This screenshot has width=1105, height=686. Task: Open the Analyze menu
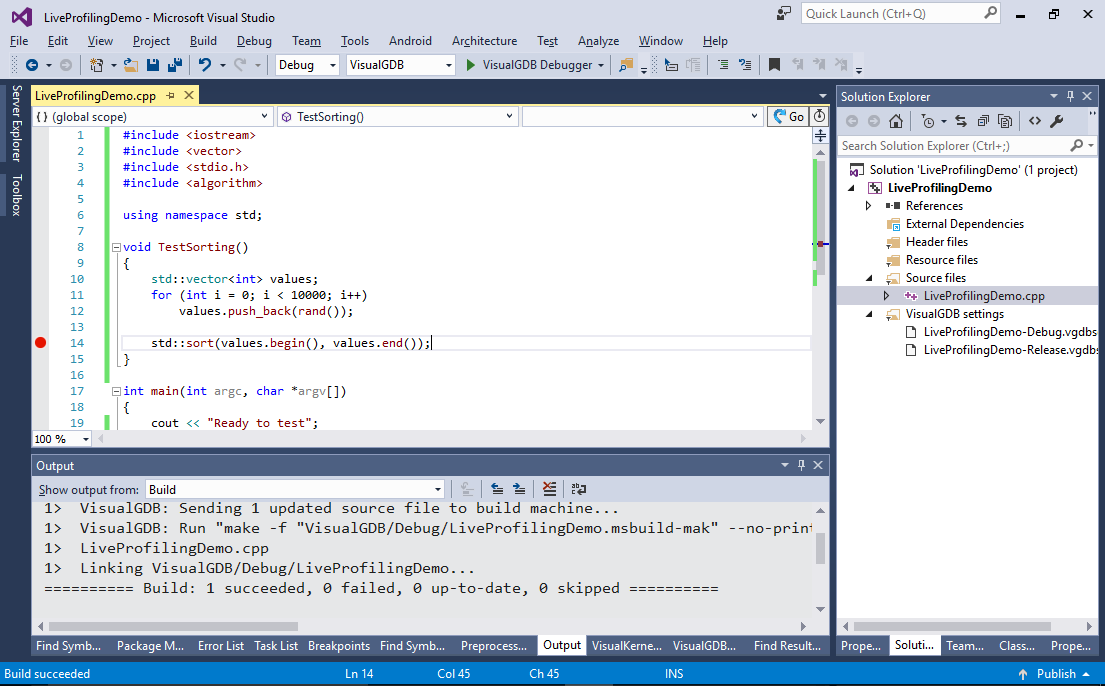(x=598, y=41)
